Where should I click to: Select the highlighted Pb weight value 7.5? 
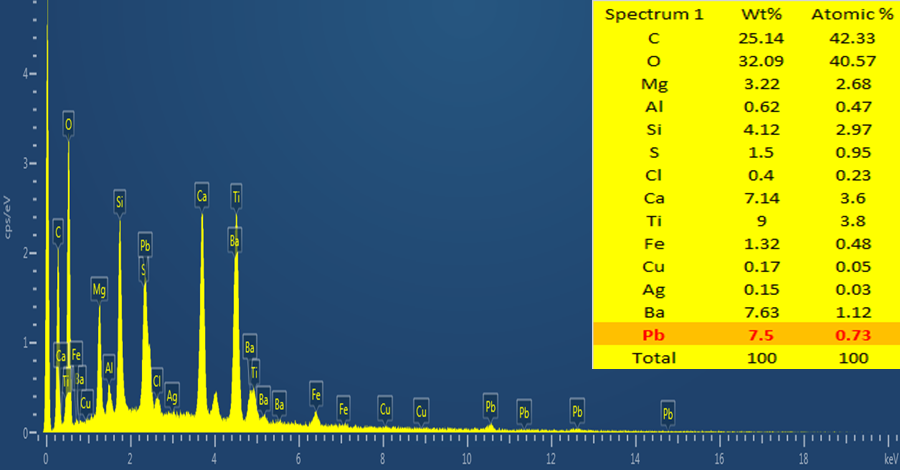click(759, 335)
